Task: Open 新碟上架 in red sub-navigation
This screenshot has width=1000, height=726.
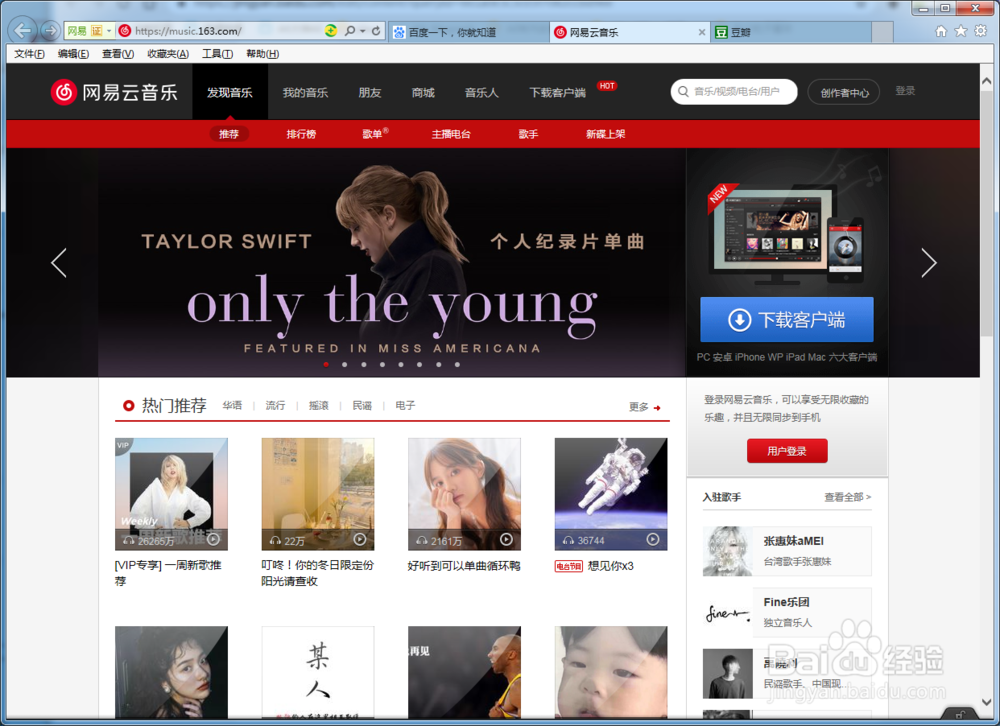Action: click(605, 134)
